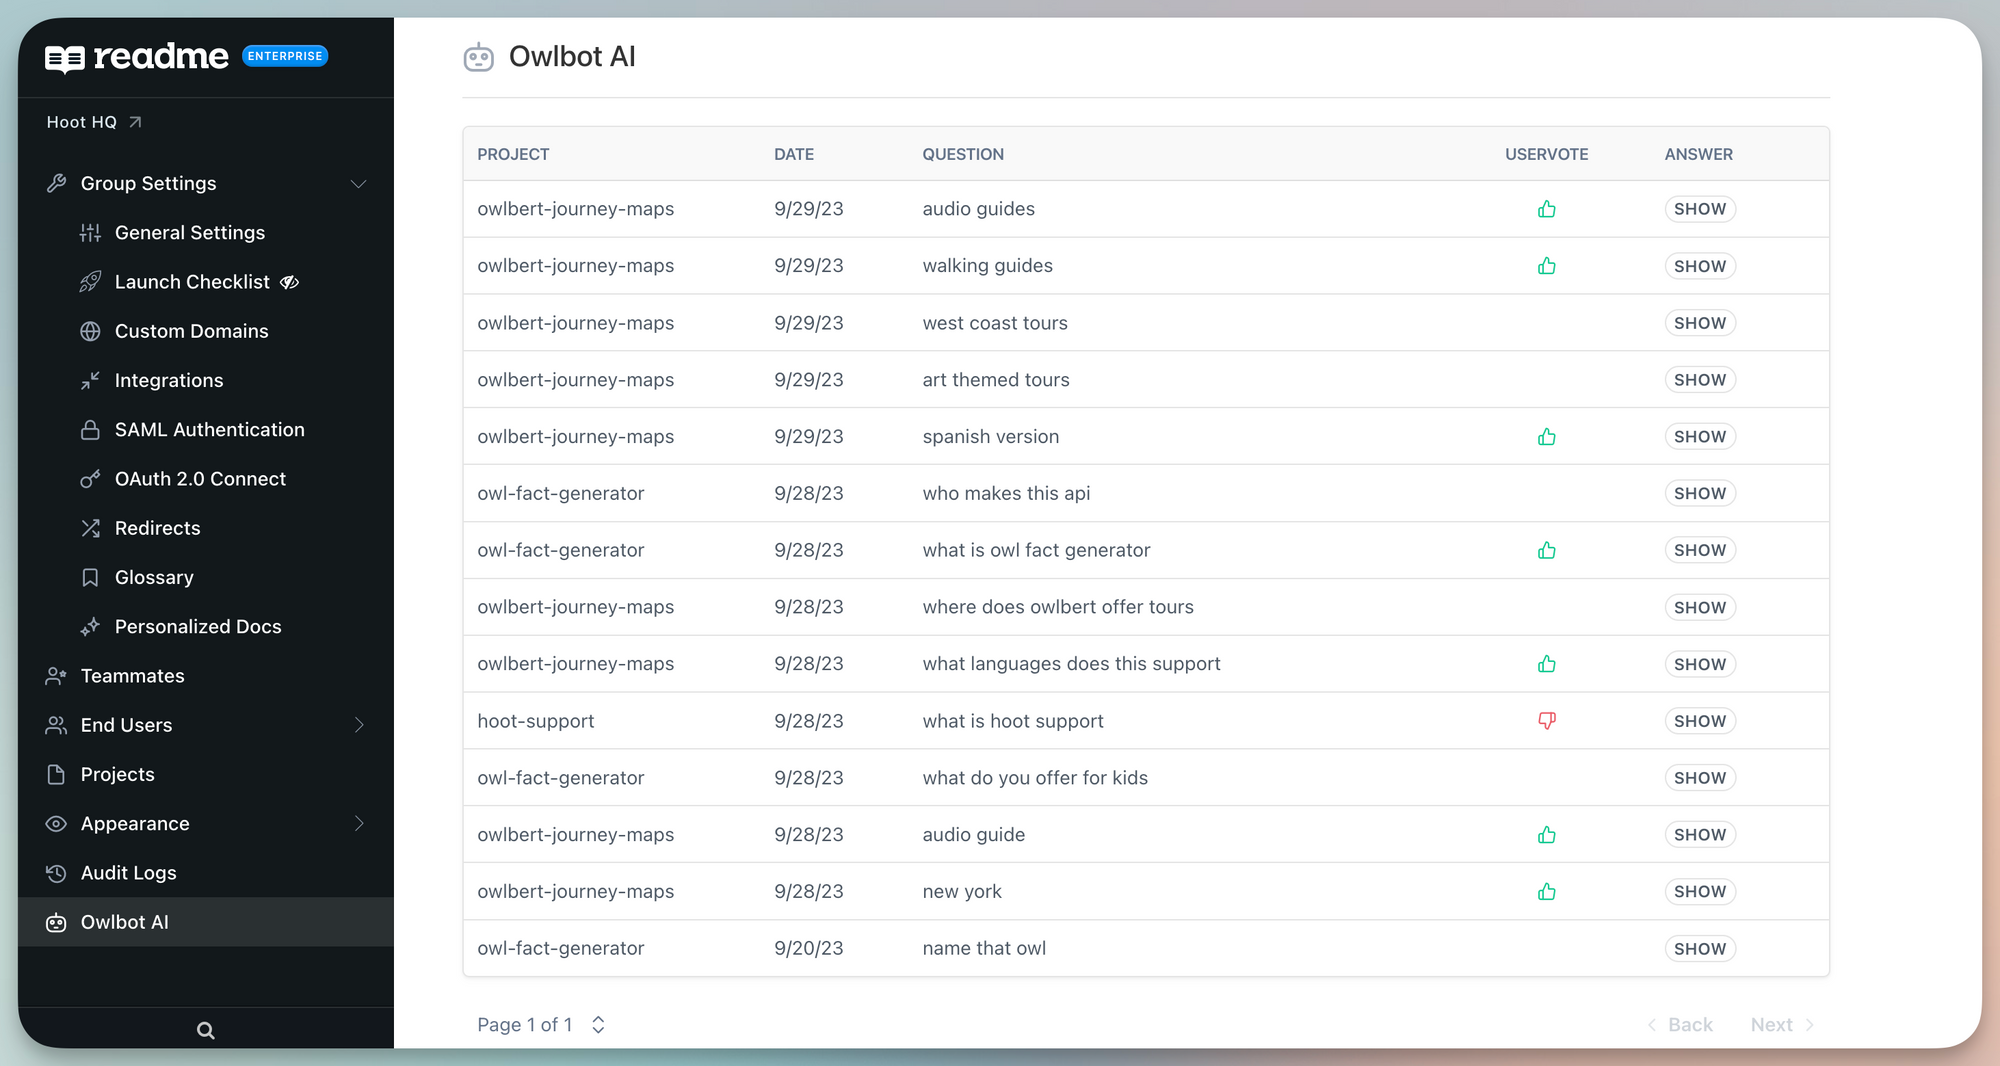Click the SAML Authentication lock icon
Viewport: 2000px width, 1066px height.
[90, 430]
